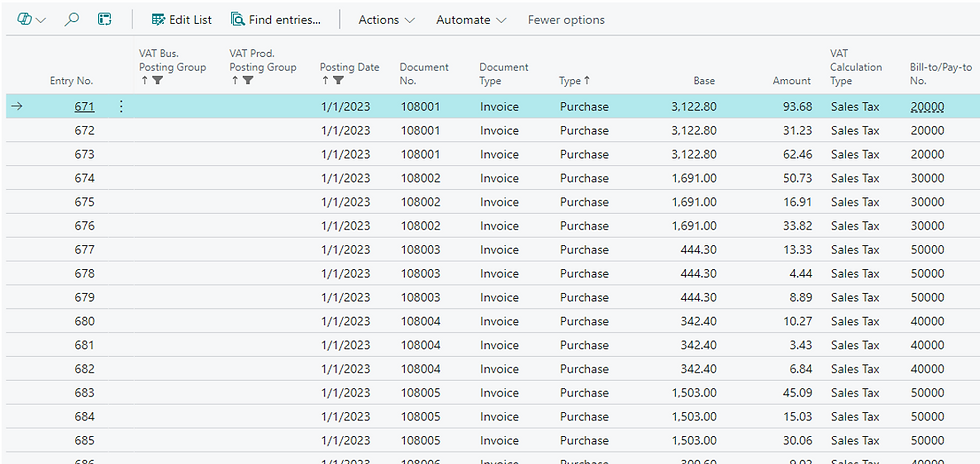Click document number 108004 in row 680
The height and width of the screenshot is (464, 980).
[x=421, y=321]
